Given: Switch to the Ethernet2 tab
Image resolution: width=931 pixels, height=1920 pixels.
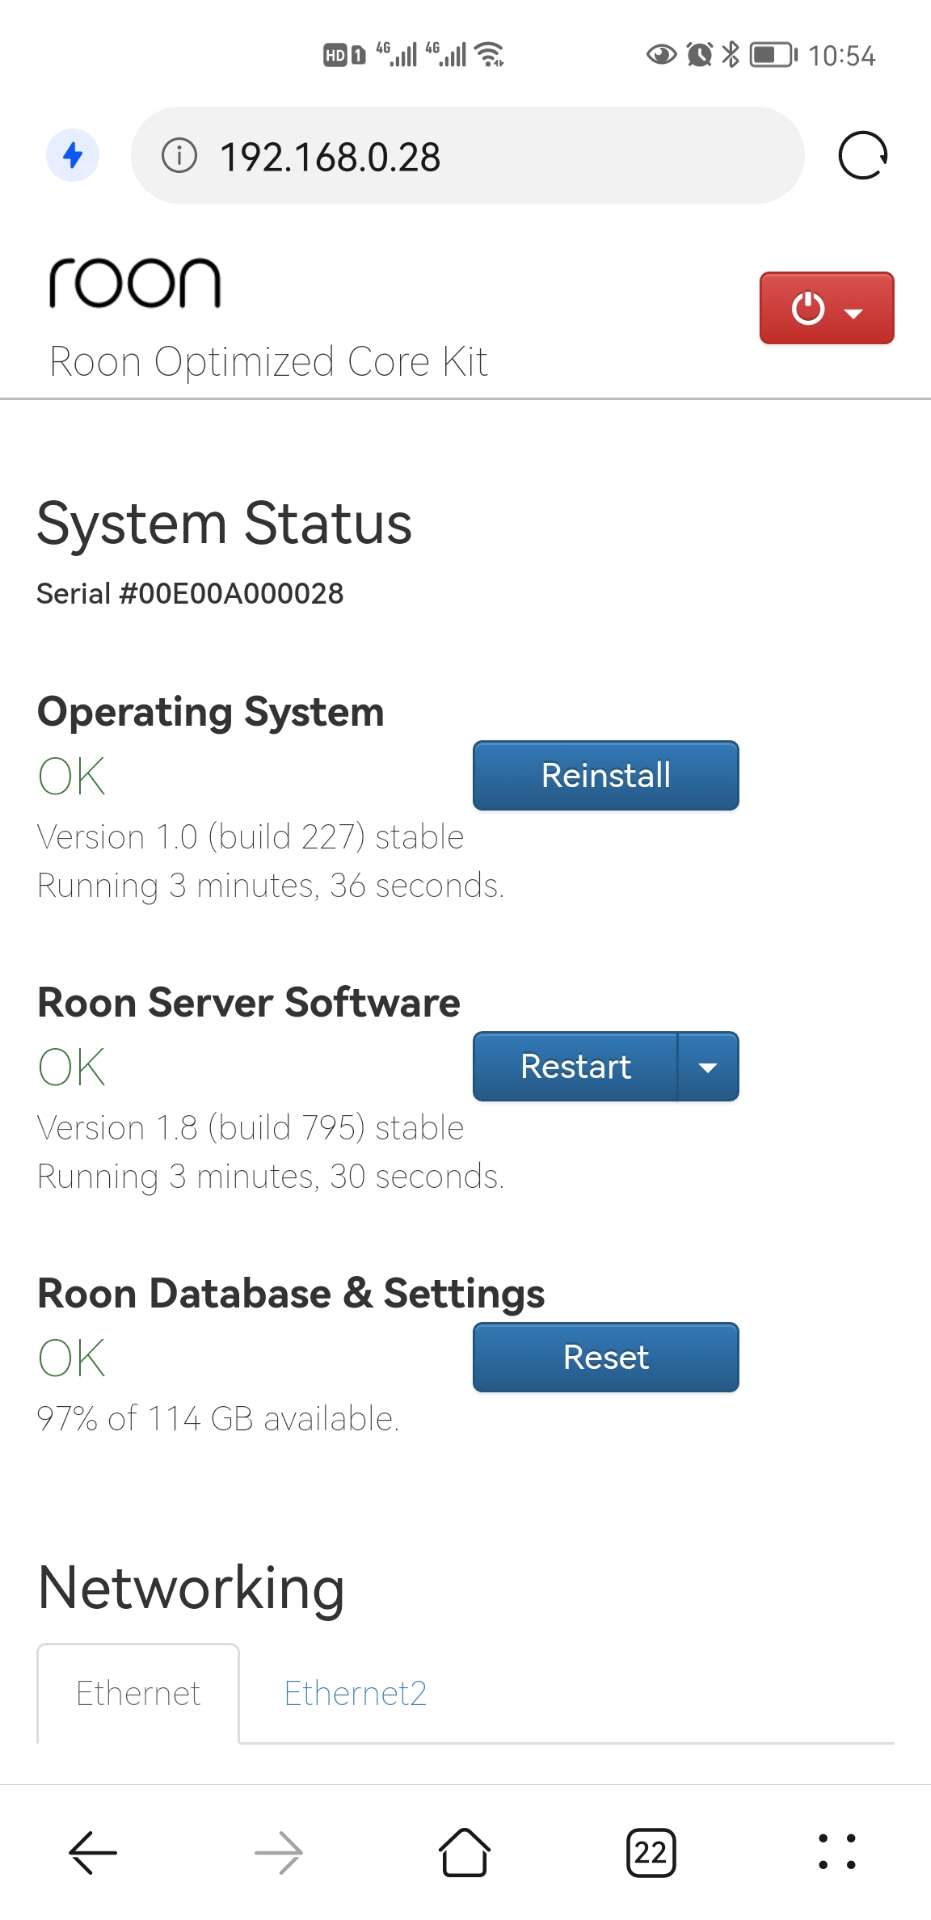Looking at the screenshot, I should pyautogui.click(x=355, y=1693).
